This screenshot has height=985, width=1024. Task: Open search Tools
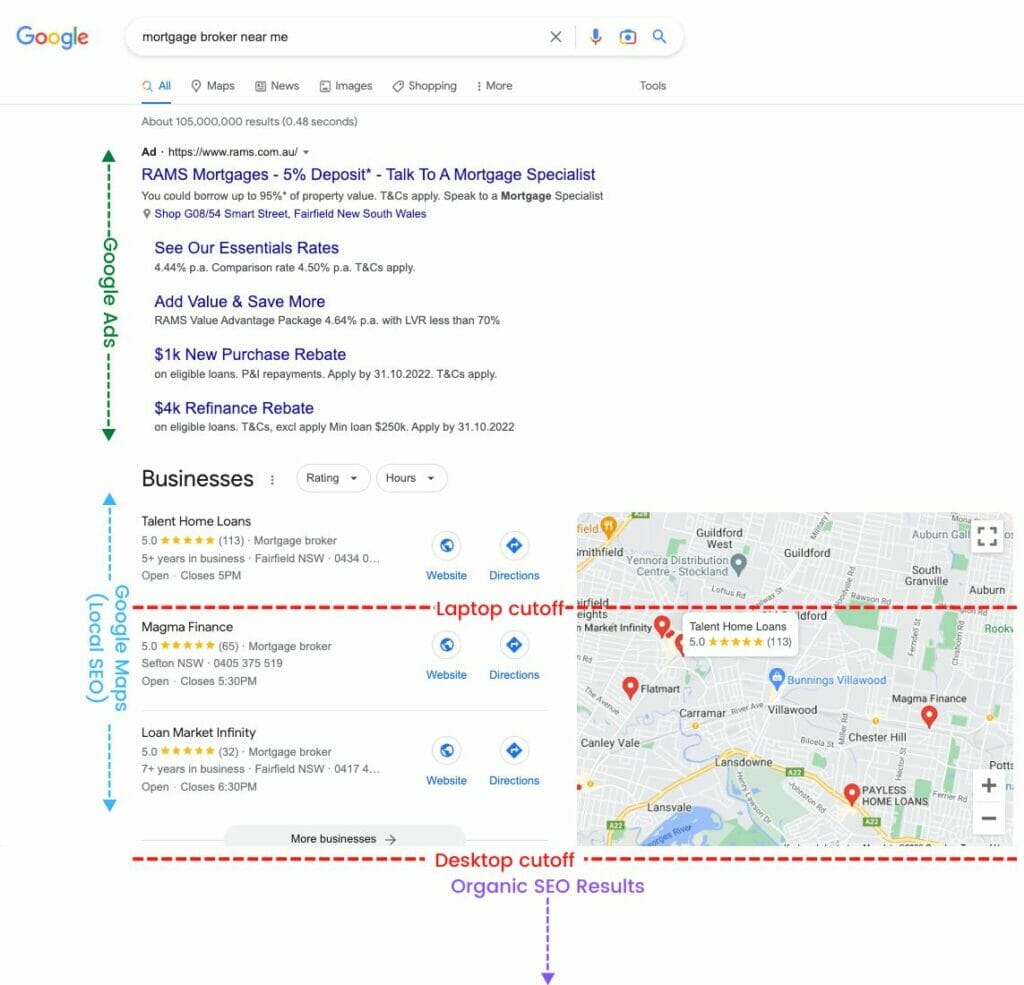click(x=652, y=86)
